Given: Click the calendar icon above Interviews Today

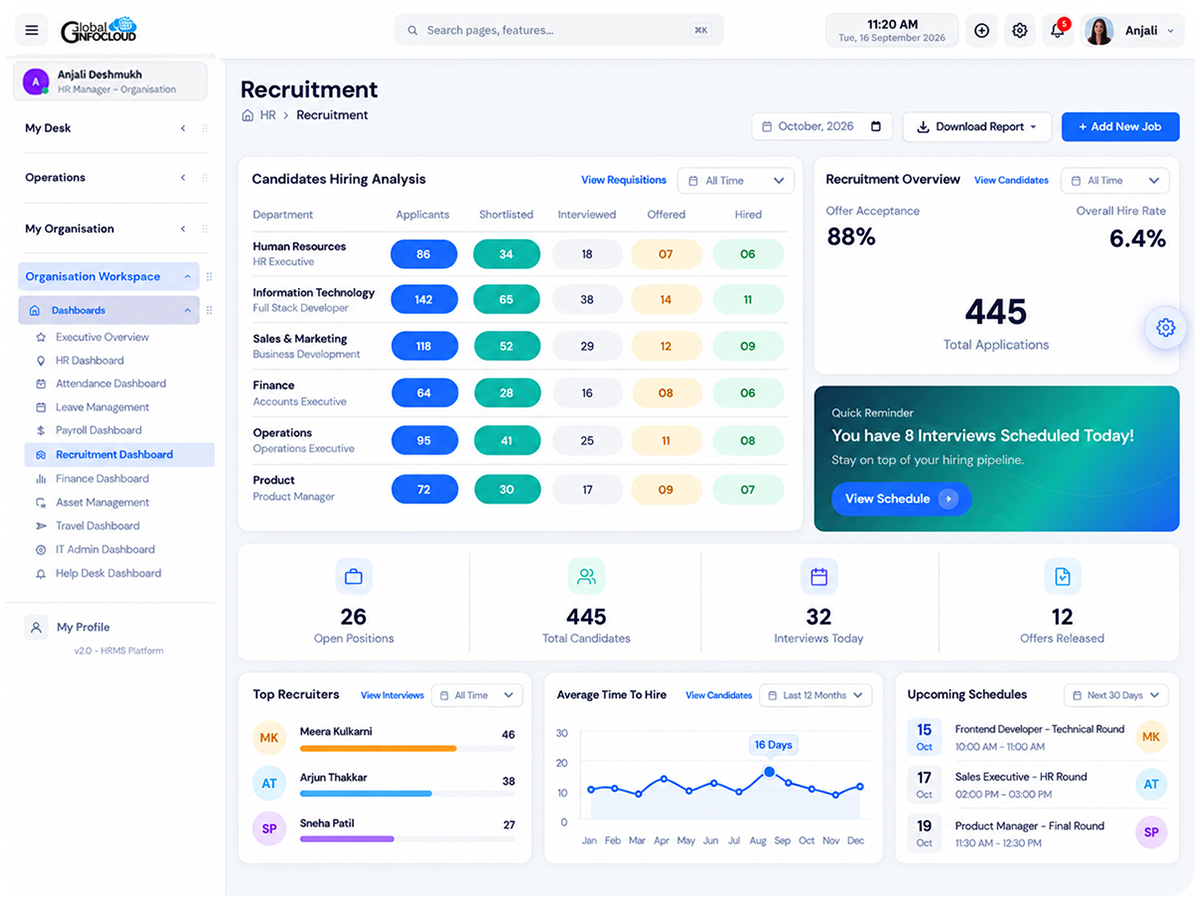Looking at the screenshot, I should pyautogui.click(x=819, y=576).
